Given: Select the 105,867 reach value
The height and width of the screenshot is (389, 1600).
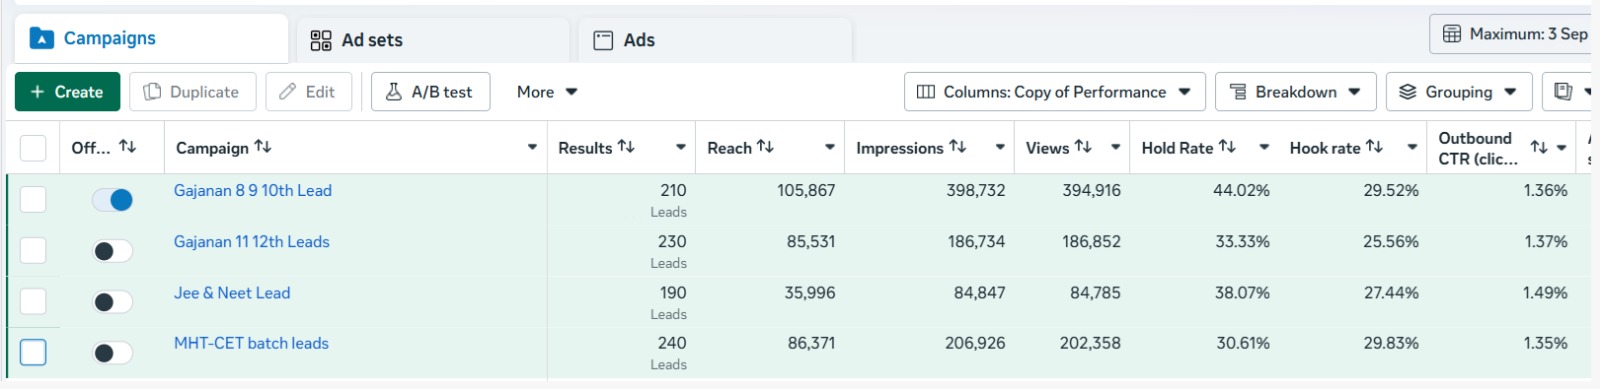Looking at the screenshot, I should pyautogui.click(x=806, y=190).
